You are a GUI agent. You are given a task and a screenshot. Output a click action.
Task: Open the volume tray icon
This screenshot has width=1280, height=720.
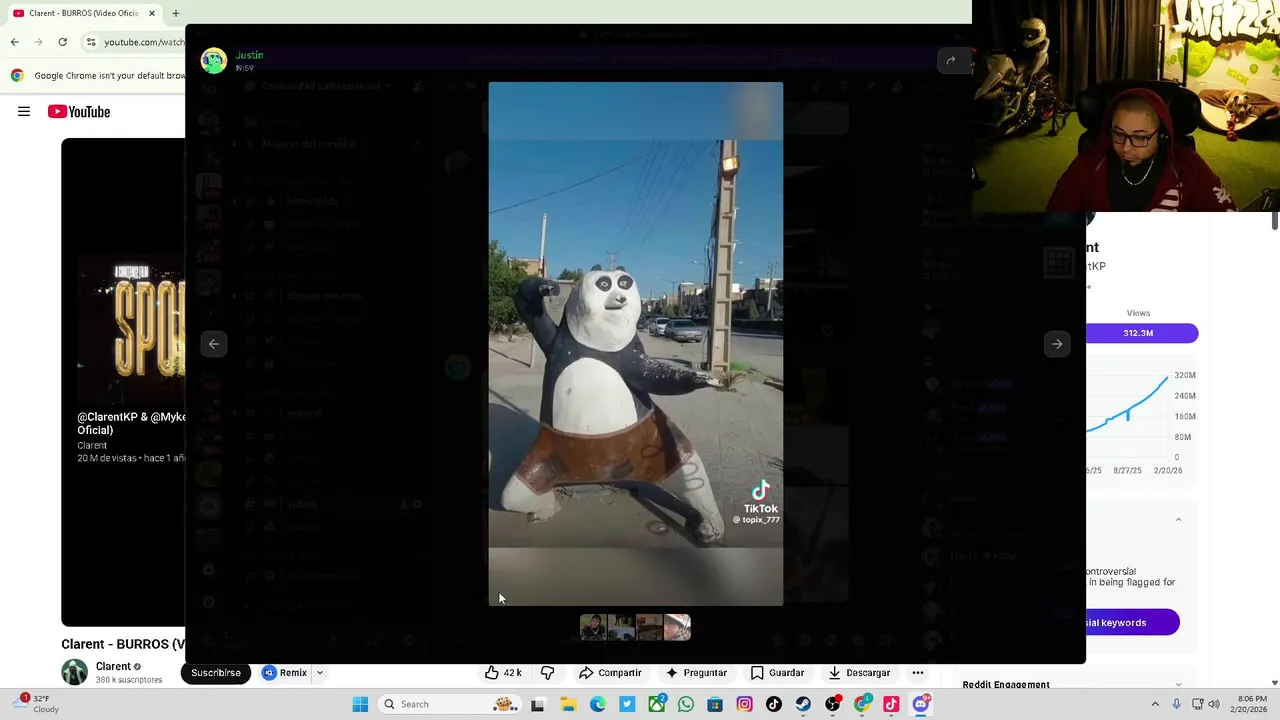[x=1214, y=704]
